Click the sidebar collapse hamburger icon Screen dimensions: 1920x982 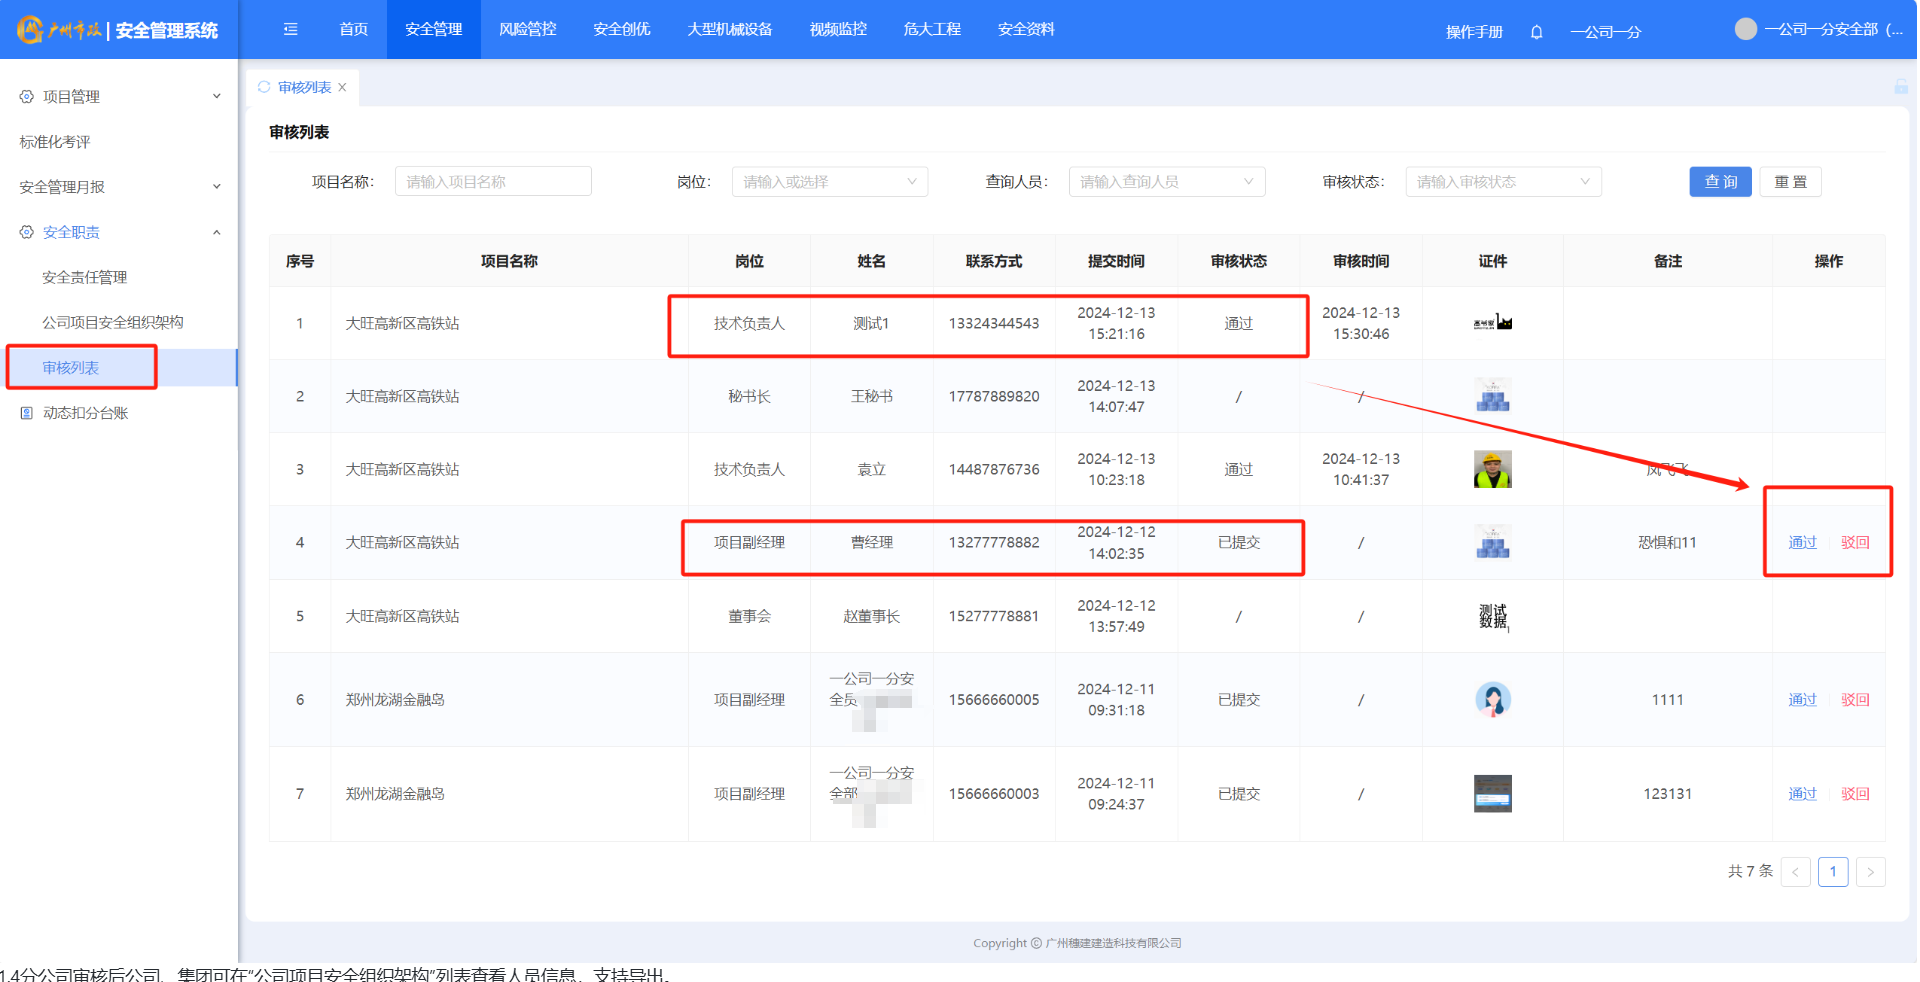point(290,30)
